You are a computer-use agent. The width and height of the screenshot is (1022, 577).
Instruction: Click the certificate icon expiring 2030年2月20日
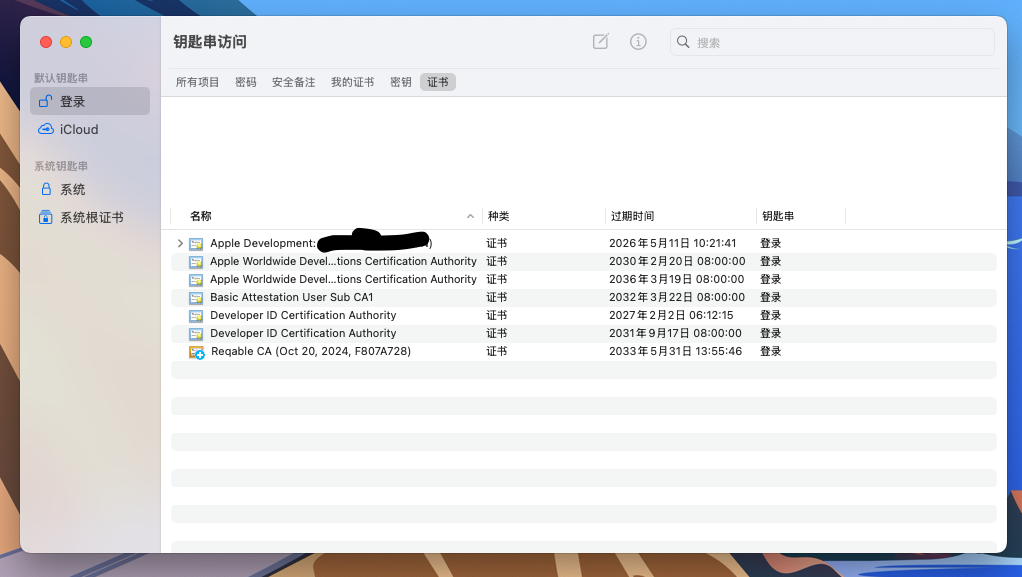point(196,262)
